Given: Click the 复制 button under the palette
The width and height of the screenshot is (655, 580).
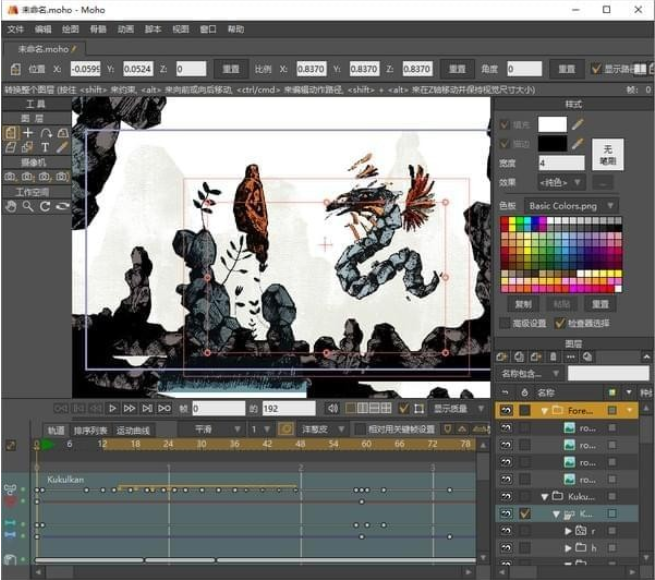Looking at the screenshot, I should pos(523,303).
